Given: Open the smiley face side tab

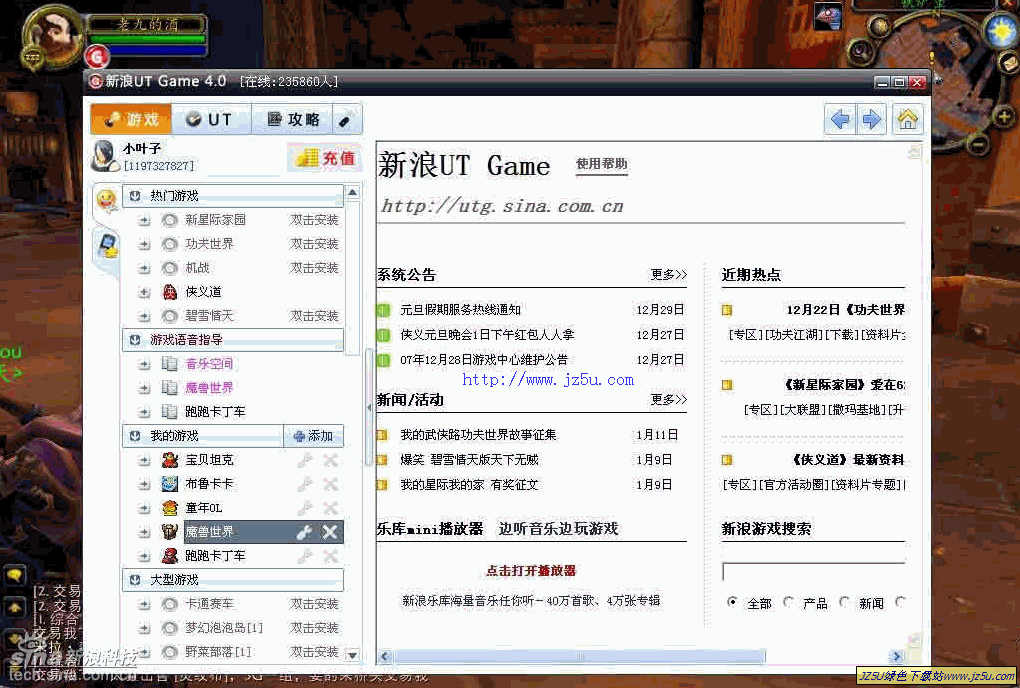Looking at the screenshot, I should [106, 199].
